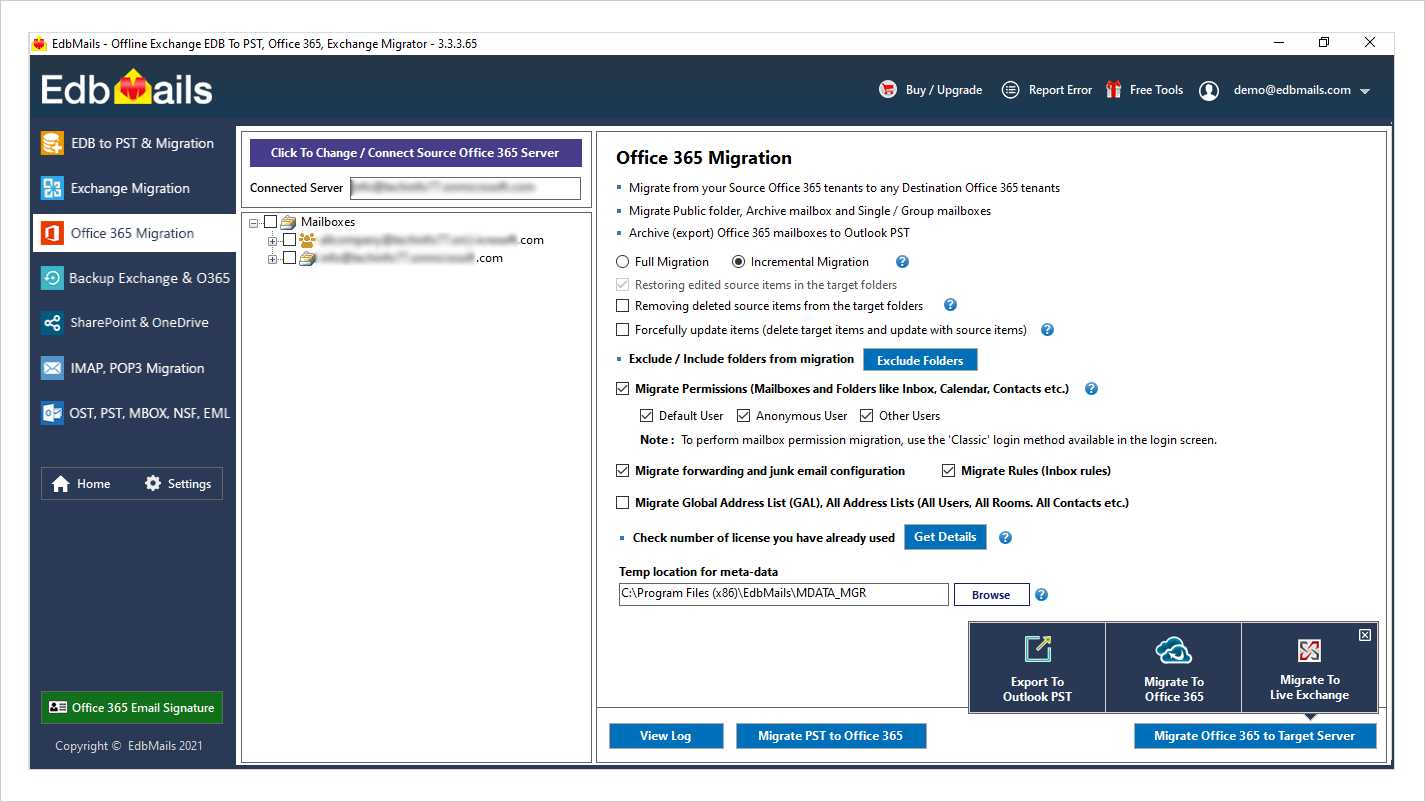Viewport: 1425px width, 802px height.
Task: Select Full Migration radio button
Action: [x=622, y=262]
